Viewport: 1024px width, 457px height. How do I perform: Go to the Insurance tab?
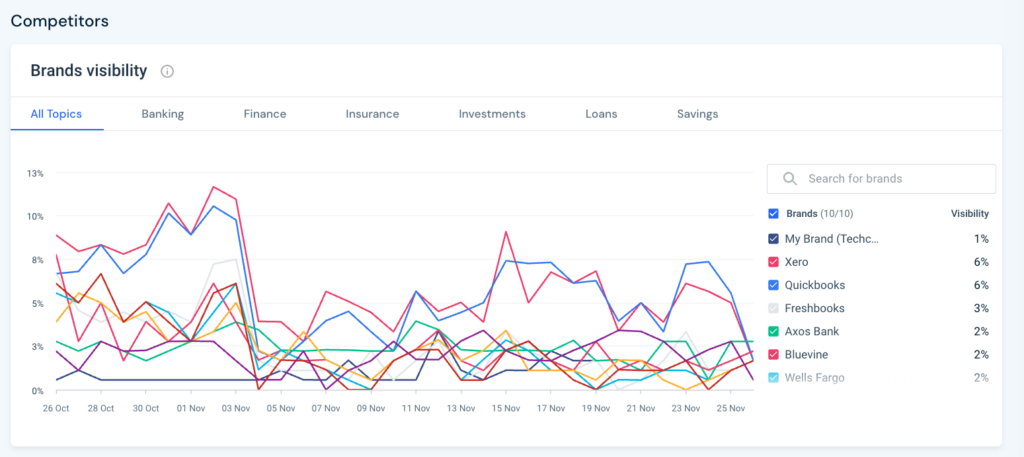click(372, 114)
